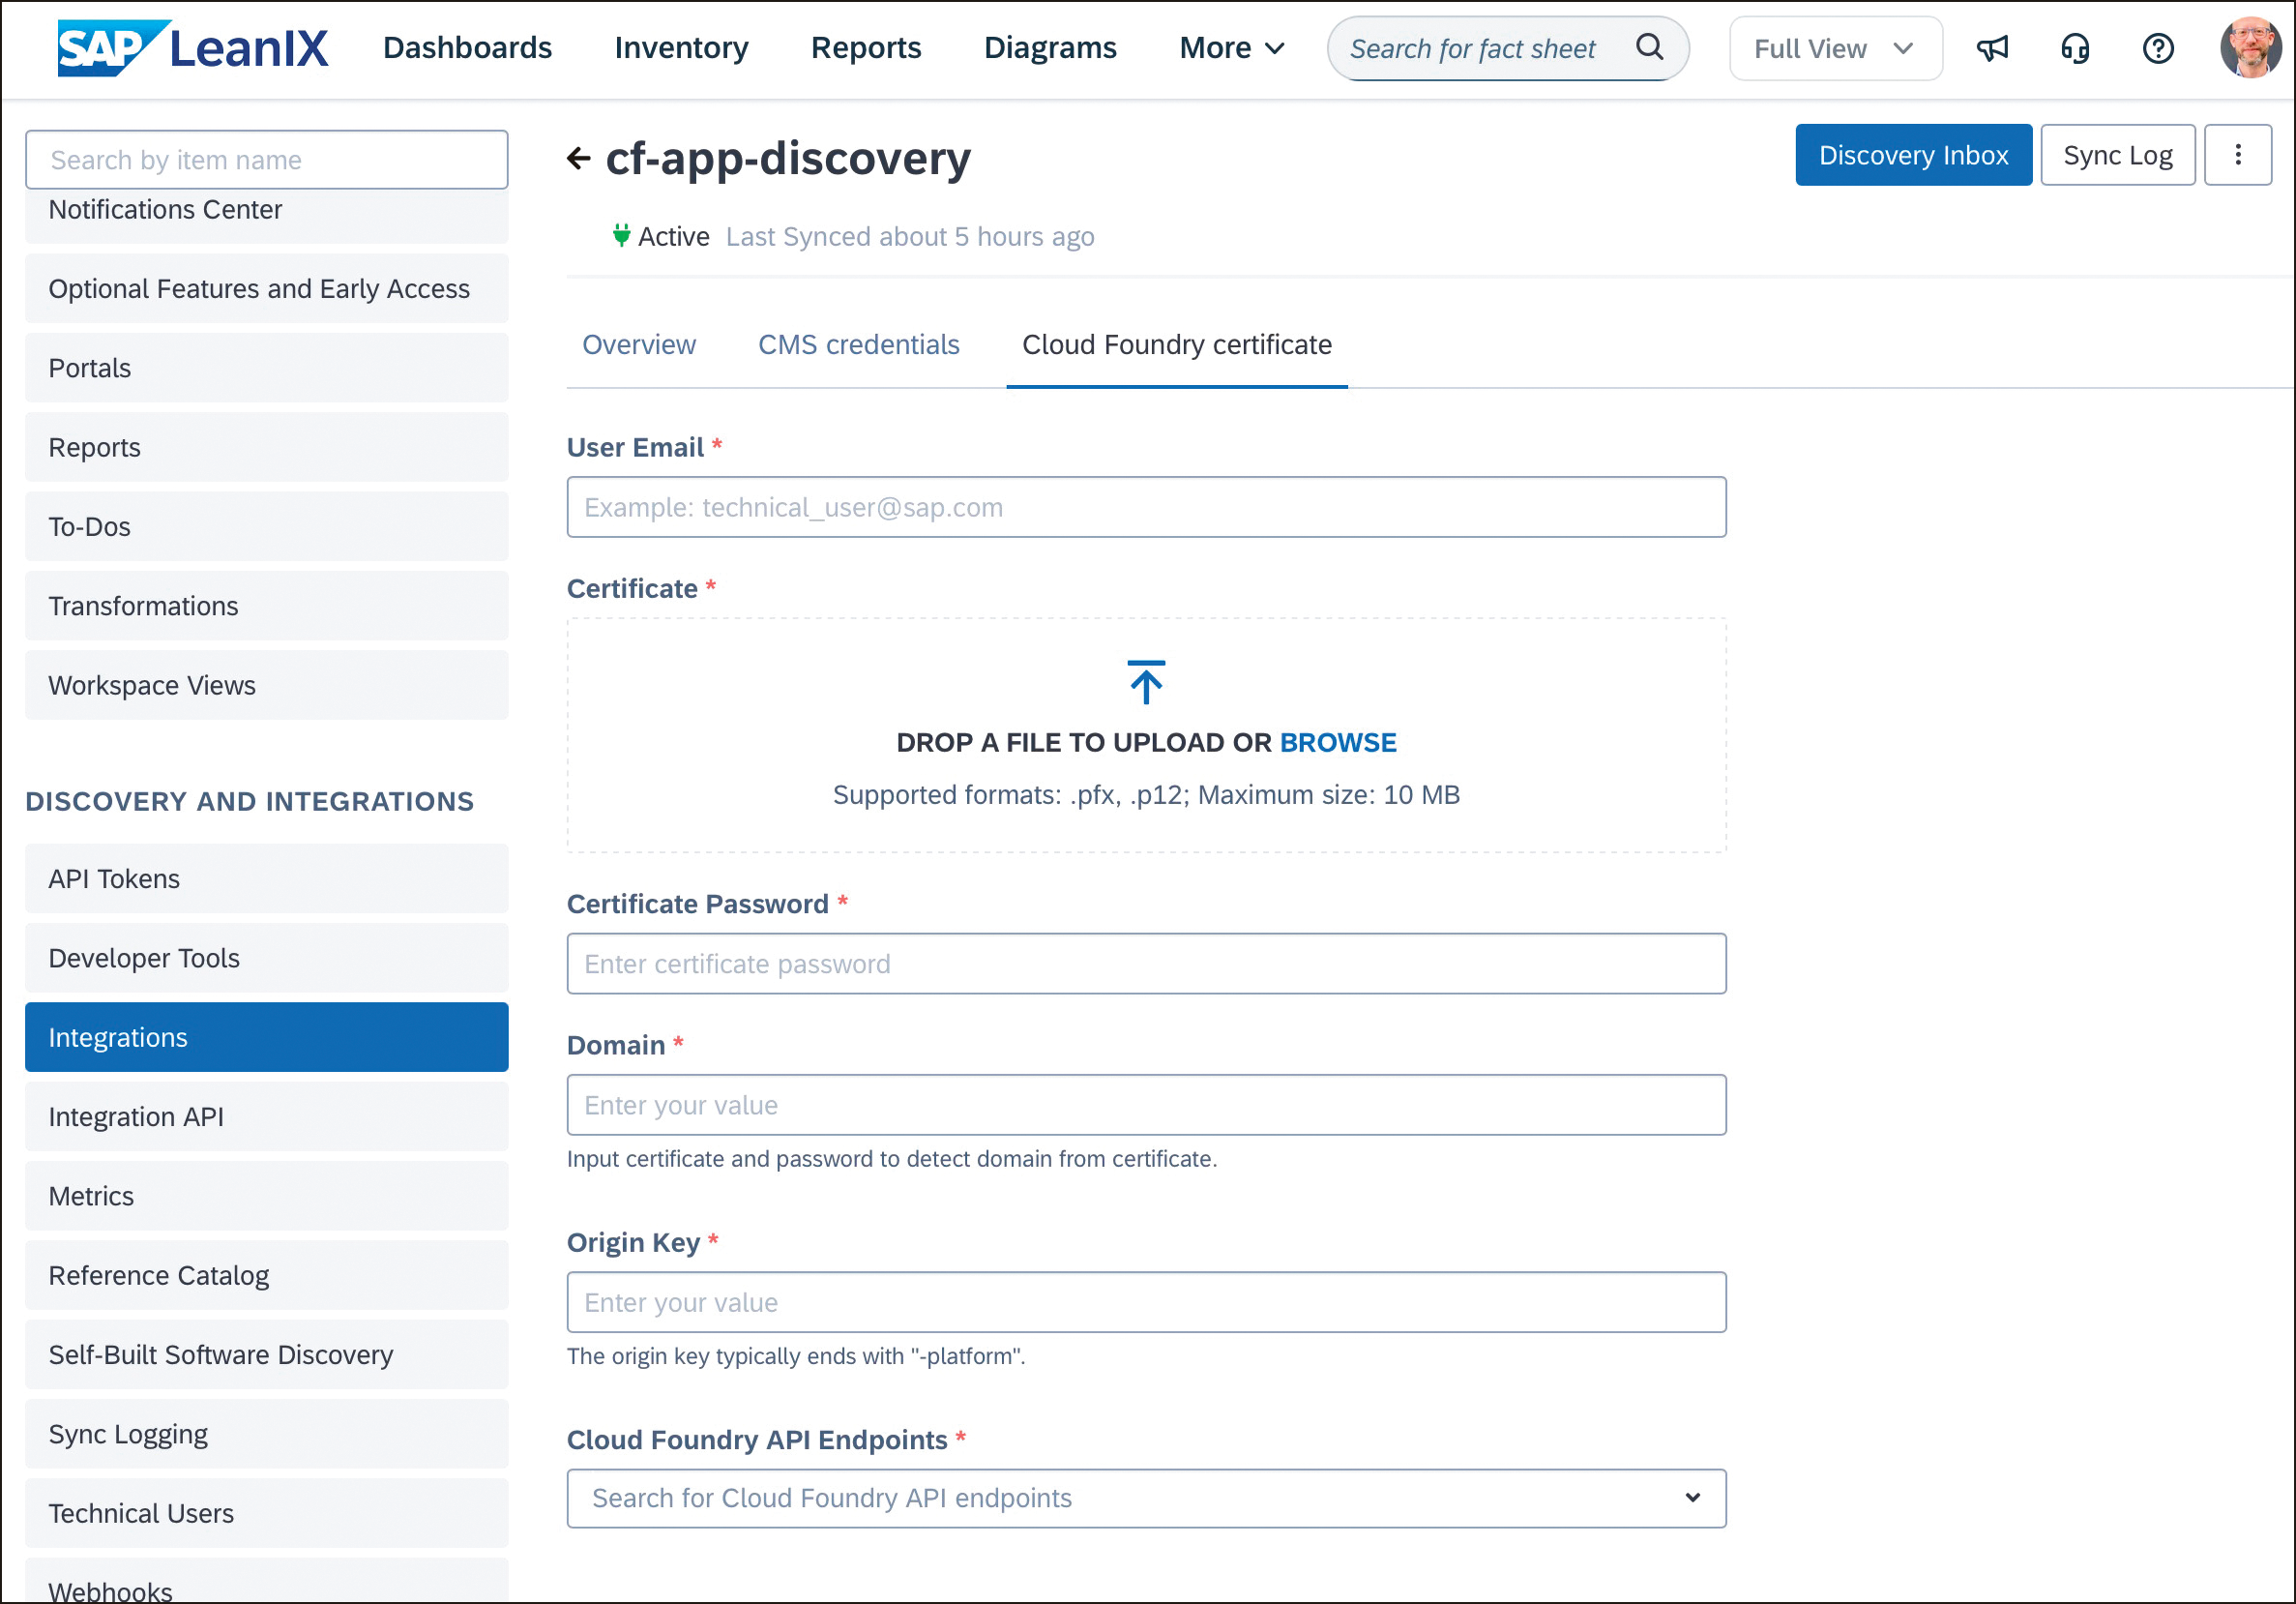The image size is (2296, 1604).
Task: Click the 'Supported formats: .pfx, .p12' hint
Action: pos(1146,795)
